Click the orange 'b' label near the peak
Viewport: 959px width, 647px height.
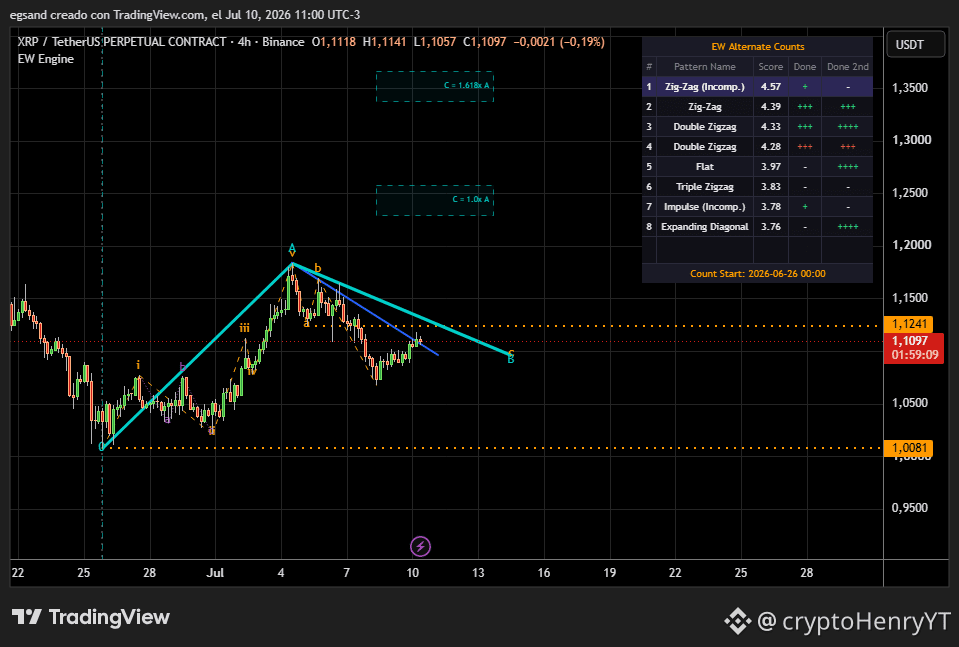tap(317, 268)
